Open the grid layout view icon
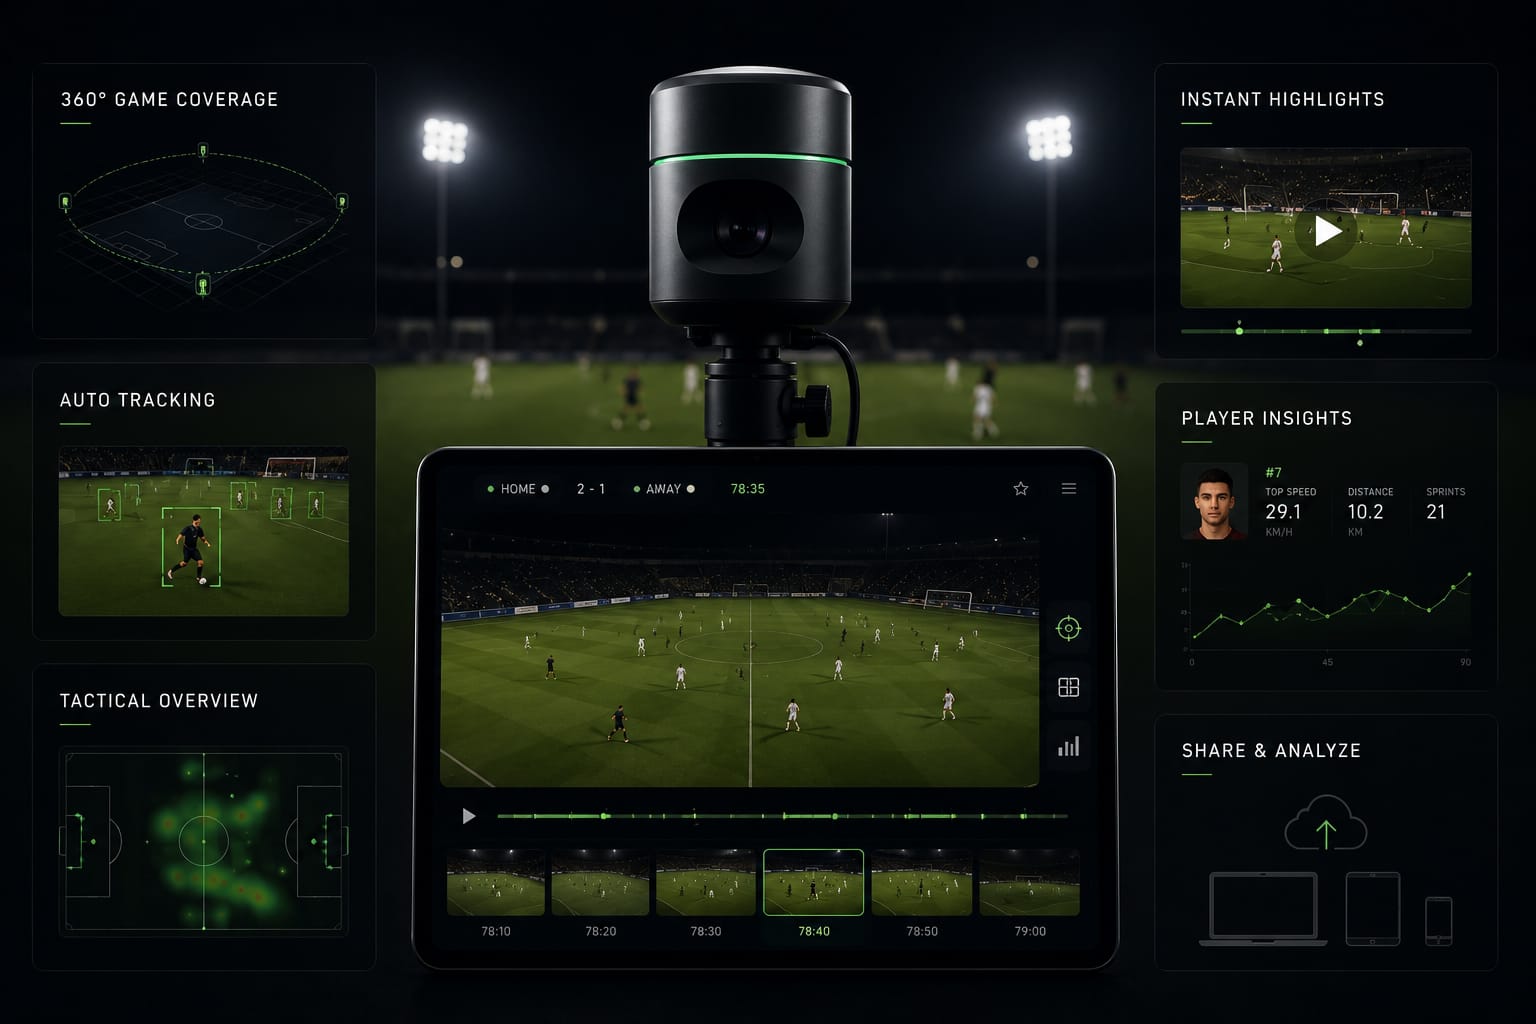Viewport: 1536px width, 1024px height. (1068, 687)
